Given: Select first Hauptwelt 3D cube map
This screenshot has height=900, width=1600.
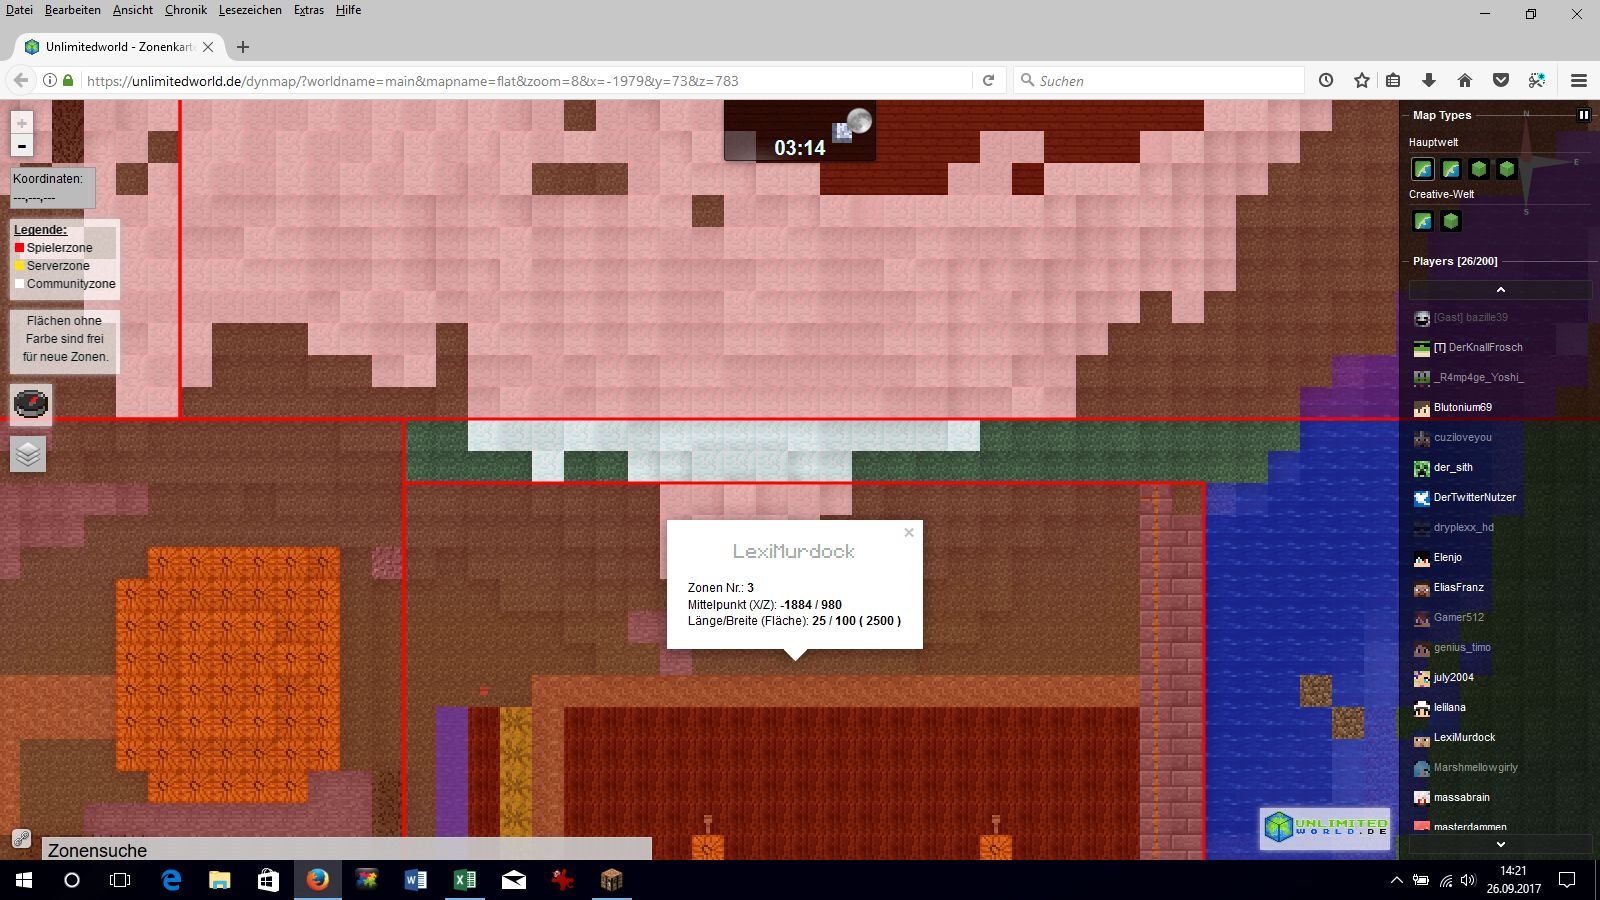Looking at the screenshot, I should point(1478,169).
